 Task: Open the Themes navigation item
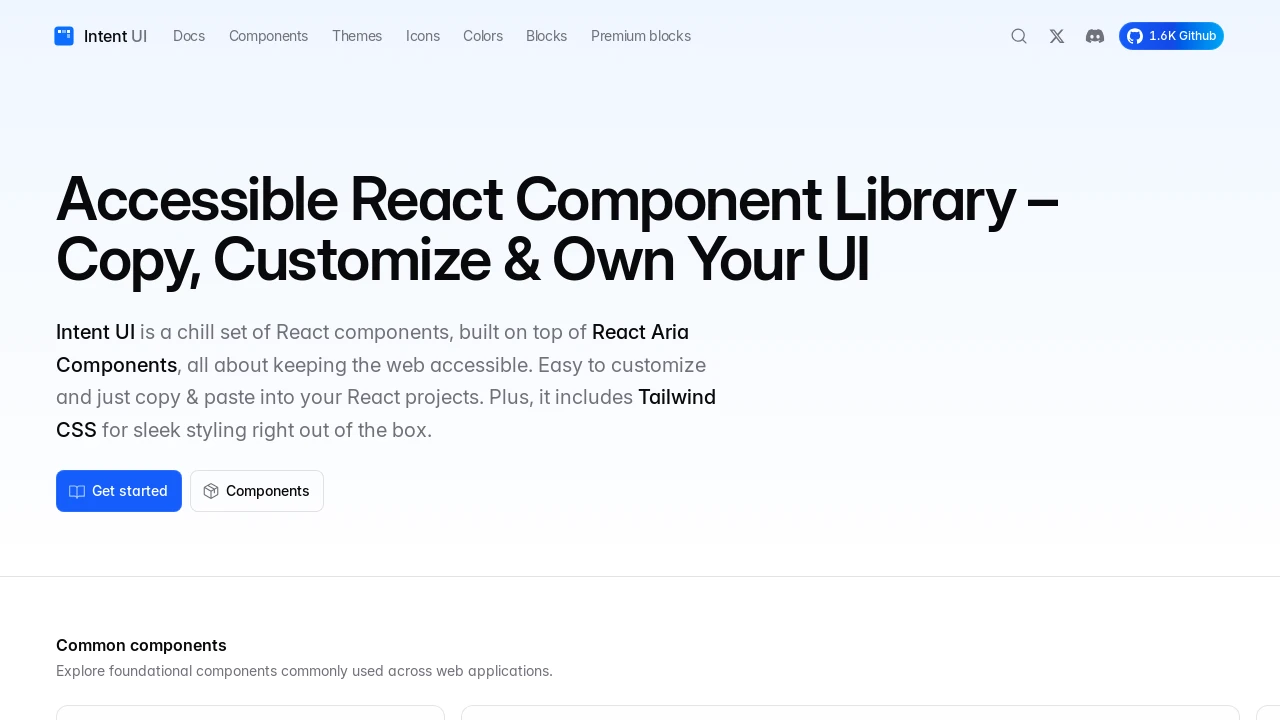tap(357, 36)
